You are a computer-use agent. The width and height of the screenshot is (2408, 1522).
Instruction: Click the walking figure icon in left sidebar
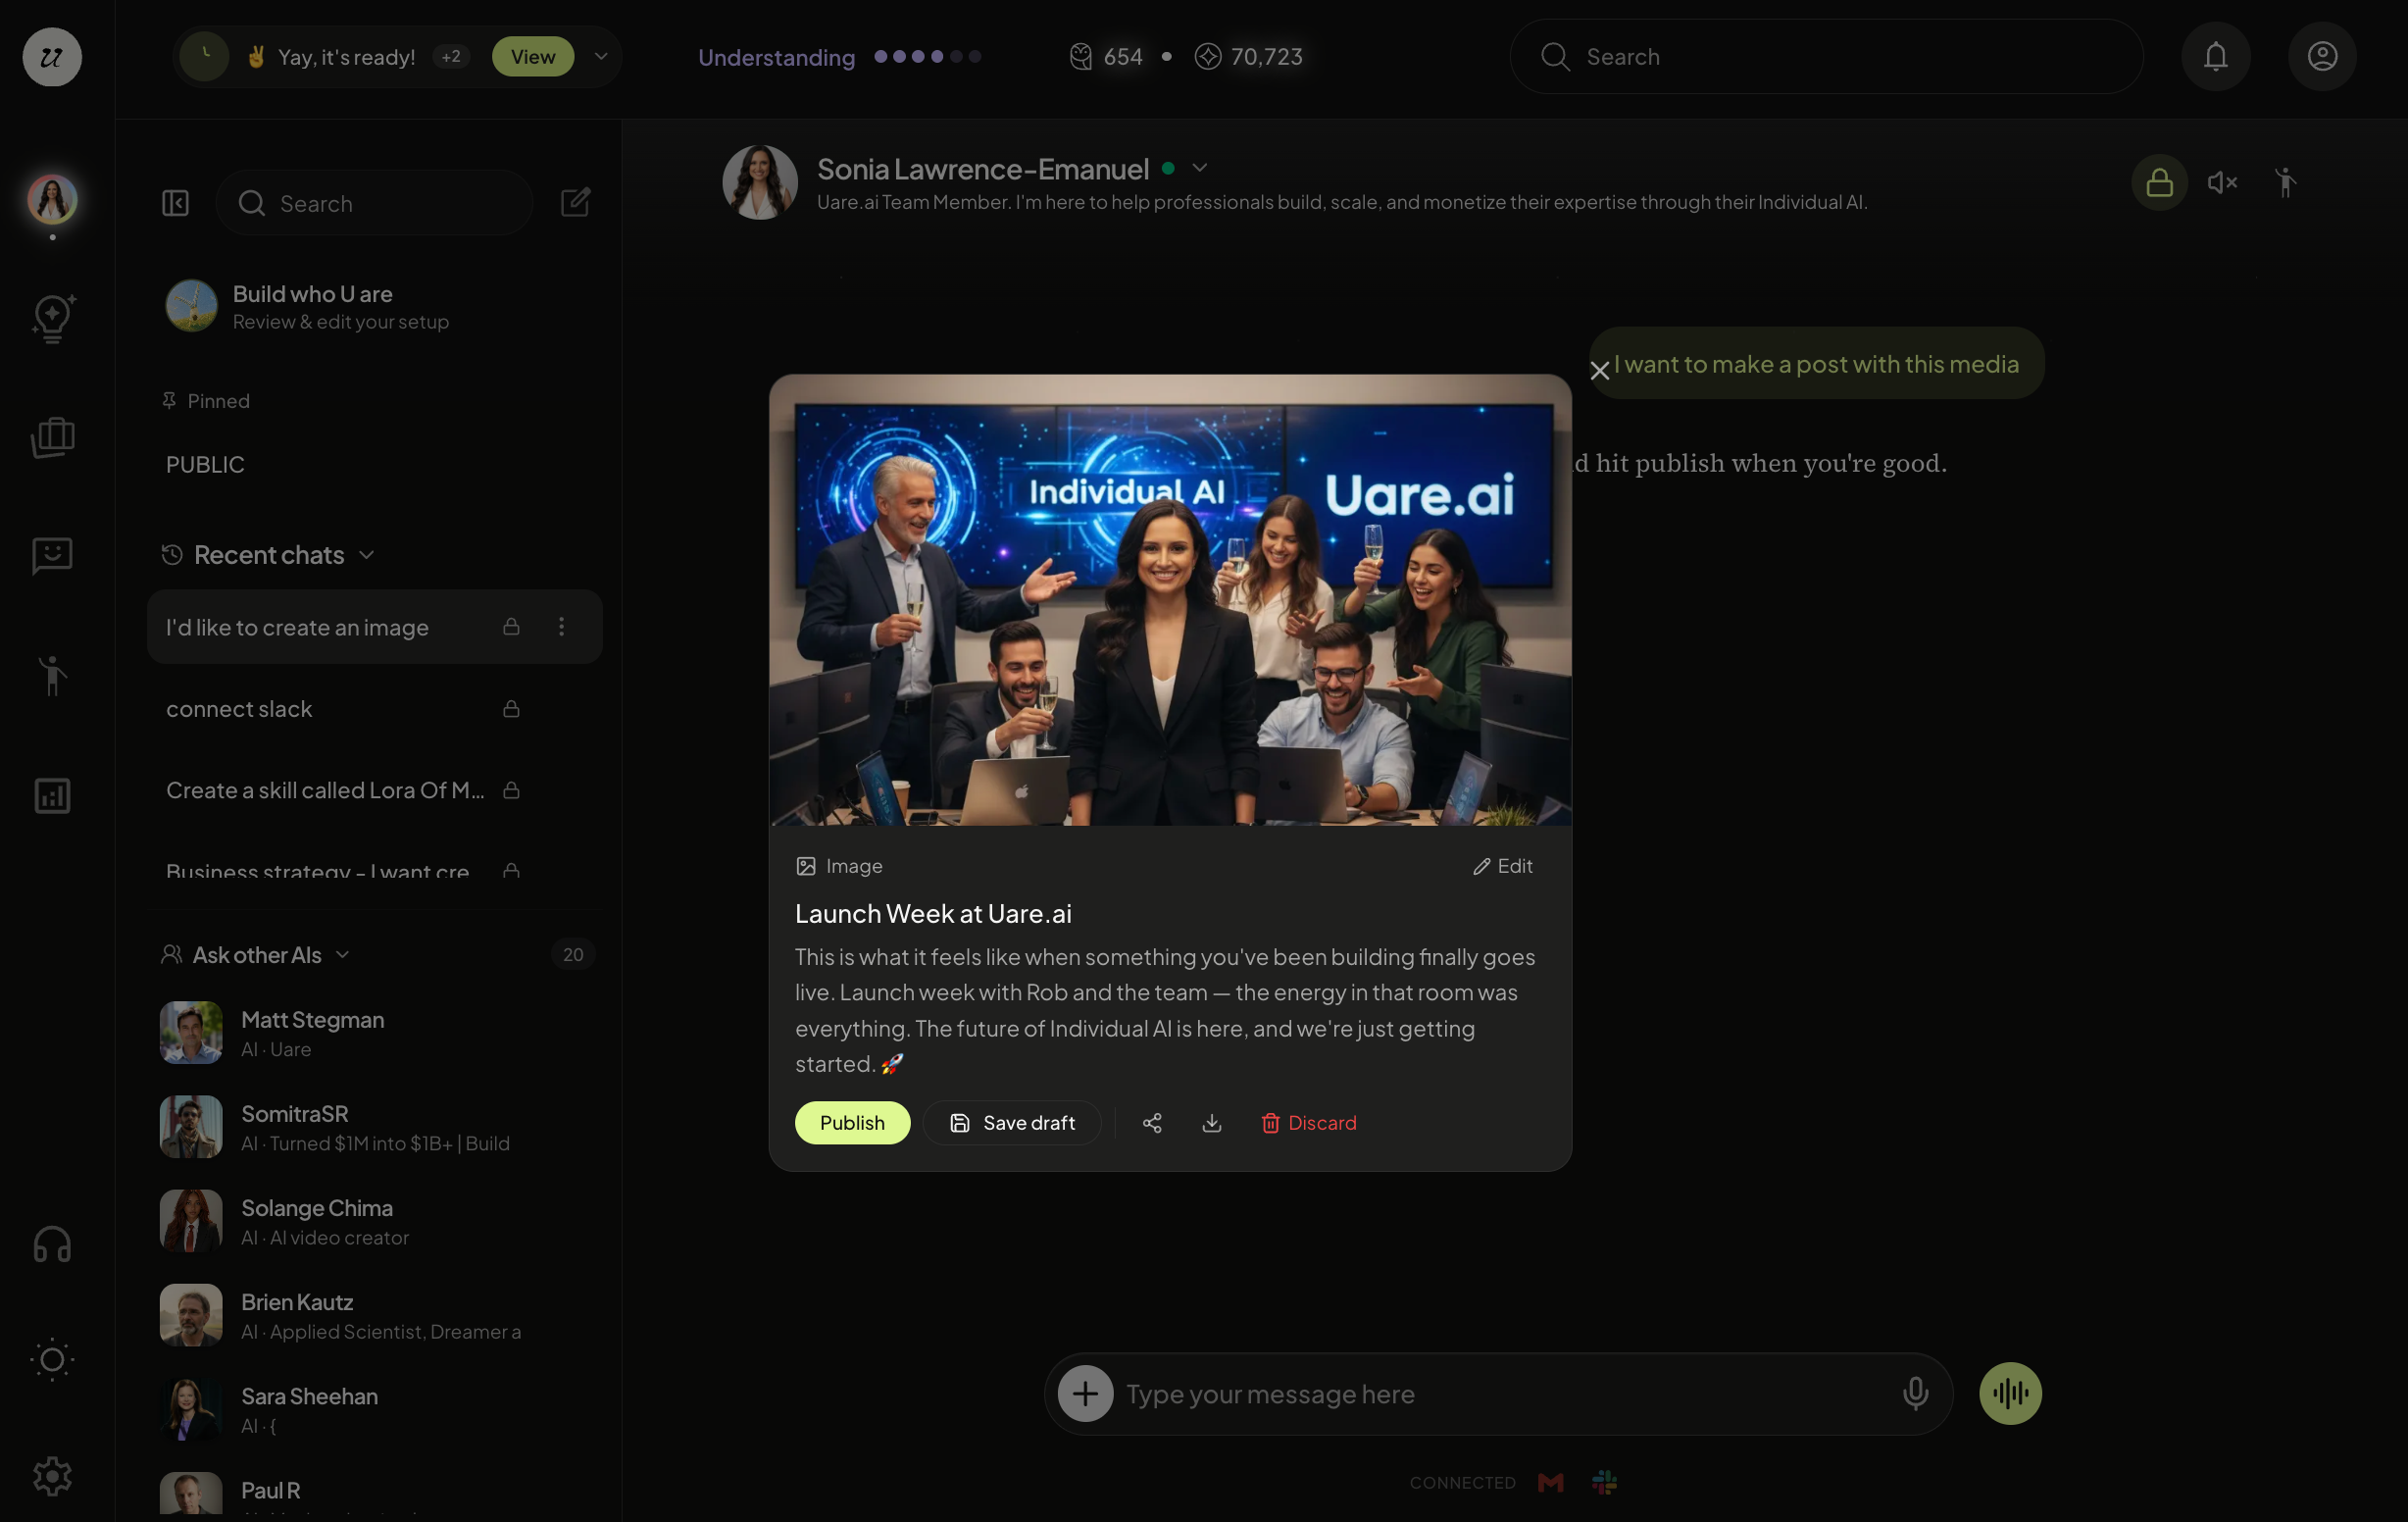point(52,676)
